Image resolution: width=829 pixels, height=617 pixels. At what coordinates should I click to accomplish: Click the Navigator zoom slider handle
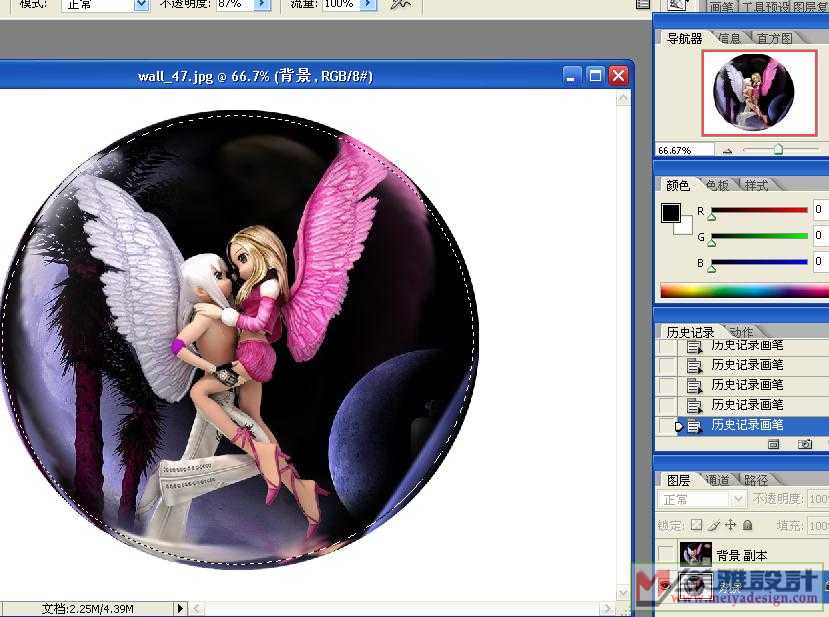tap(778, 150)
